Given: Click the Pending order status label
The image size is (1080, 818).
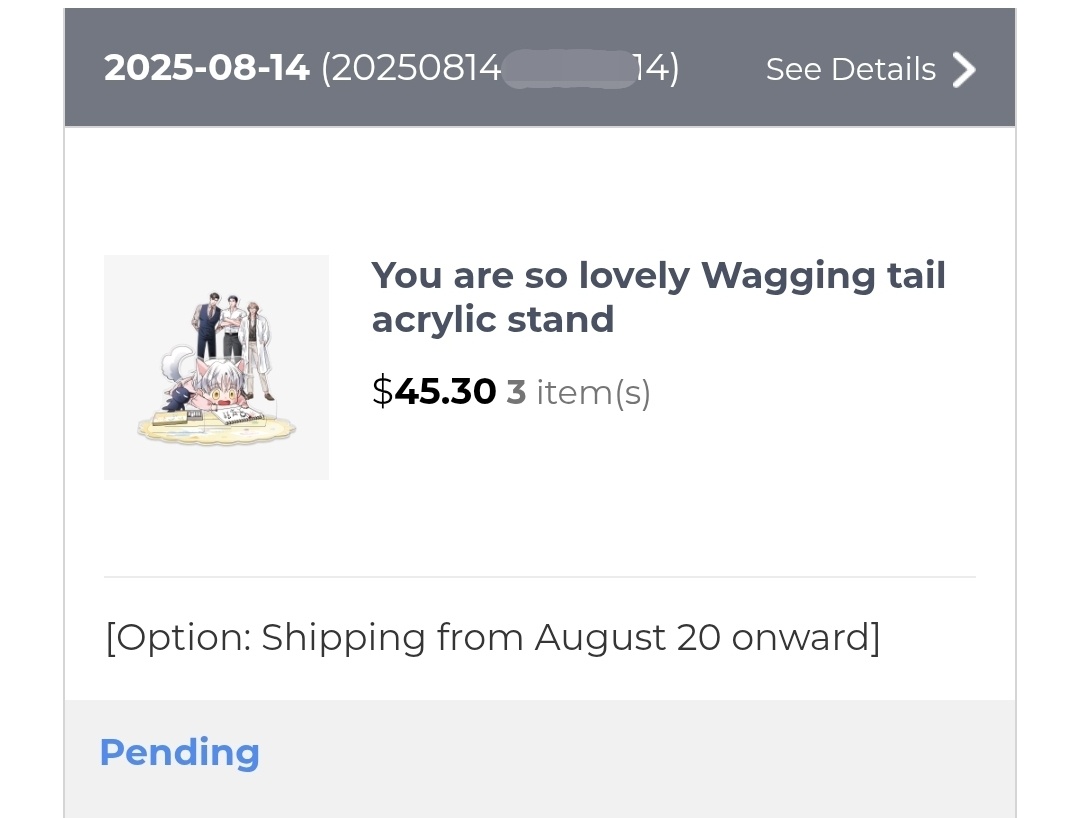Looking at the screenshot, I should click(180, 752).
